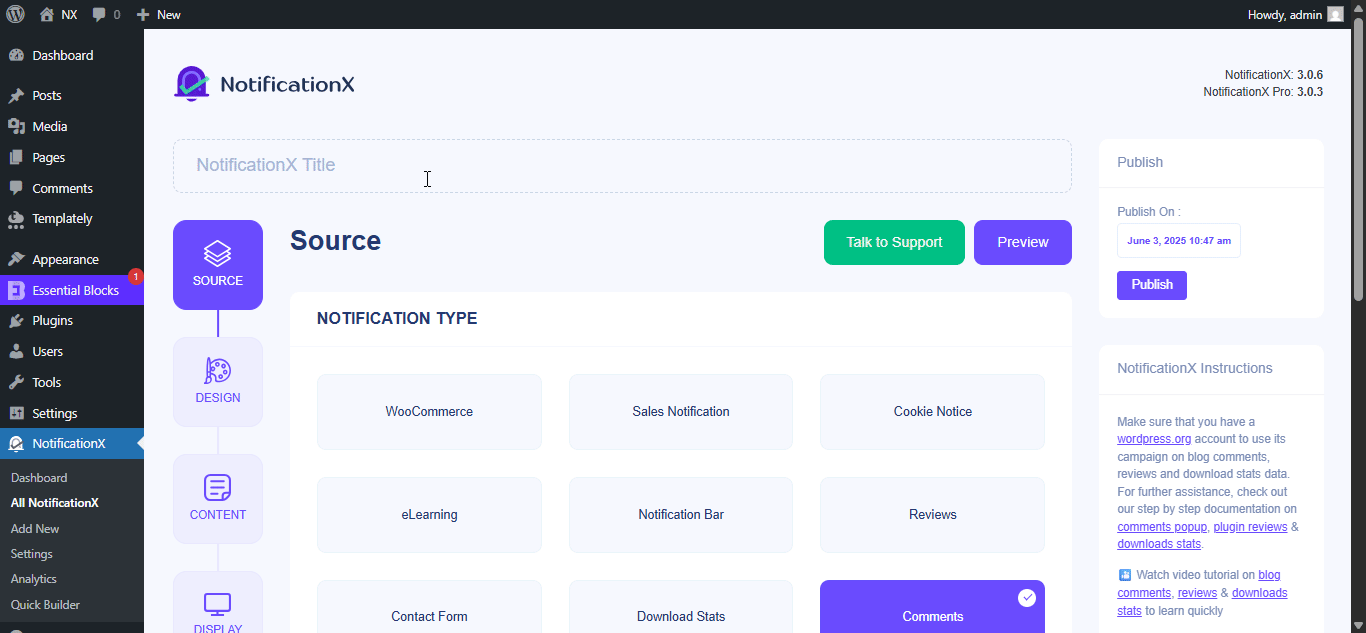Click the NotificationX logo at page top
The width and height of the screenshot is (1366, 633).
point(264,84)
